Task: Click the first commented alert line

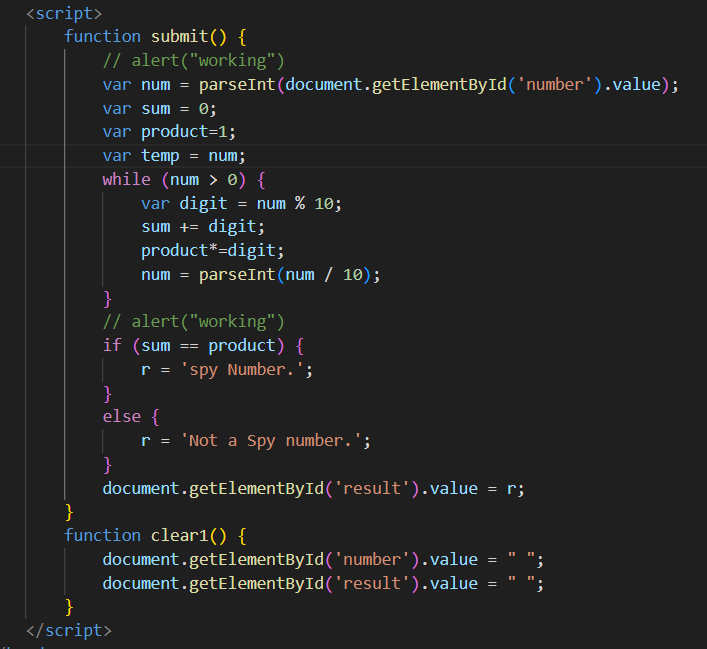Action: tap(193, 60)
